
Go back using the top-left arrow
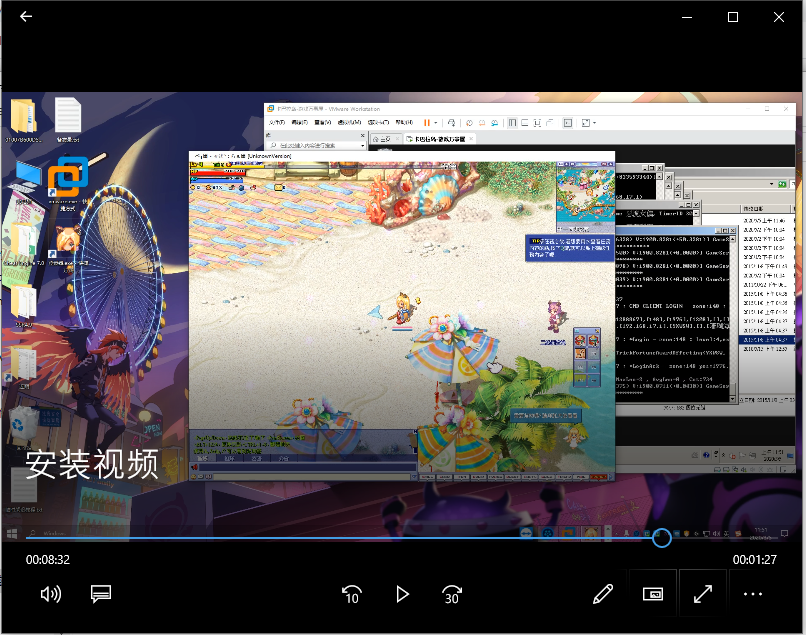pos(25,17)
